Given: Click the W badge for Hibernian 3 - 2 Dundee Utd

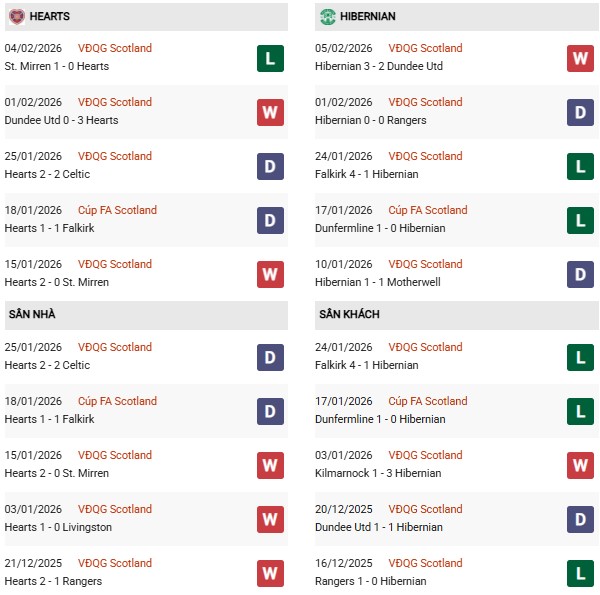Looking at the screenshot, I should (581, 58).
